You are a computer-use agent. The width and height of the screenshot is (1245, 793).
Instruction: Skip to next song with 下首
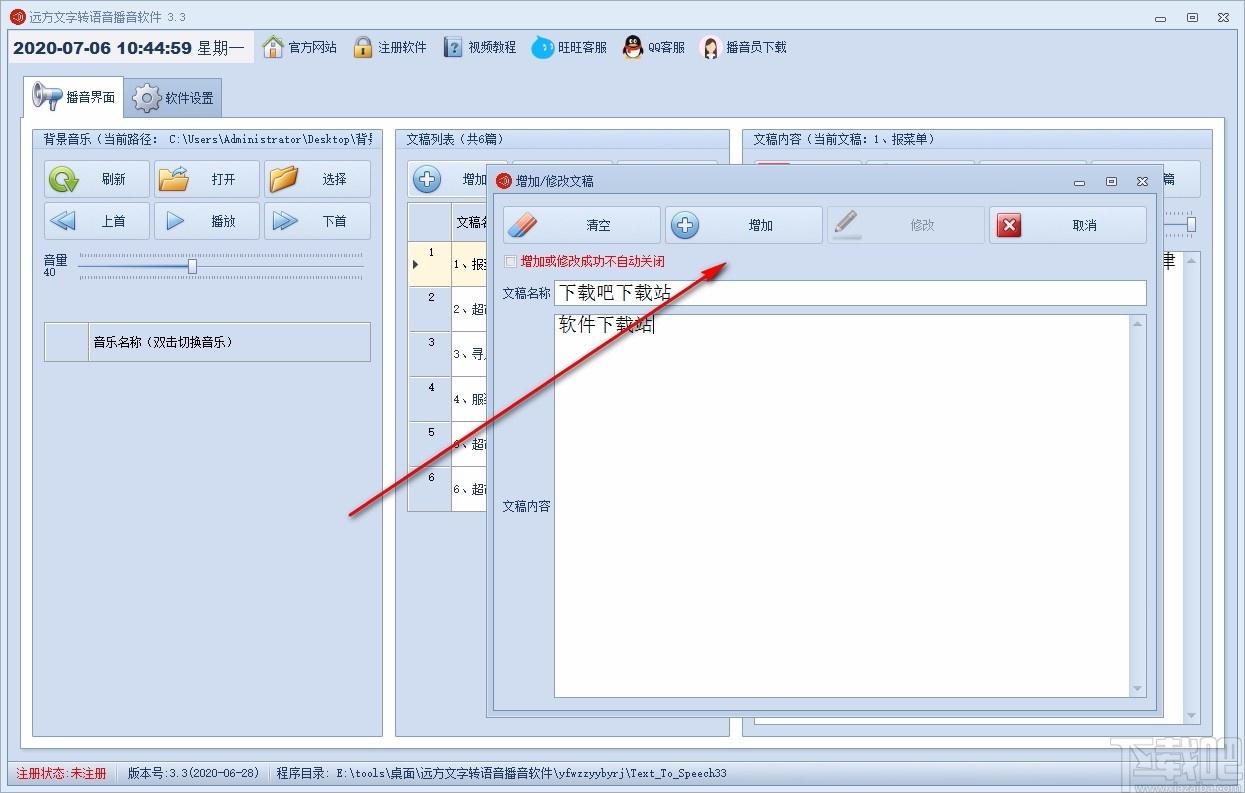tap(317, 221)
